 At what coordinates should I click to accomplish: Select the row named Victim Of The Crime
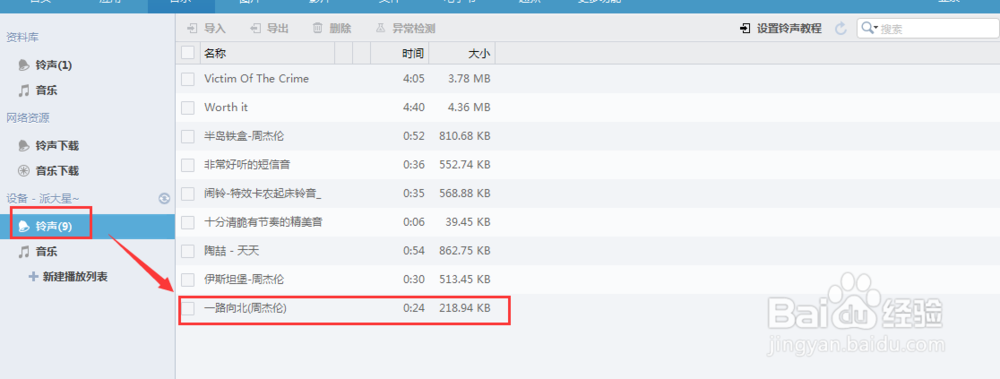pos(256,78)
